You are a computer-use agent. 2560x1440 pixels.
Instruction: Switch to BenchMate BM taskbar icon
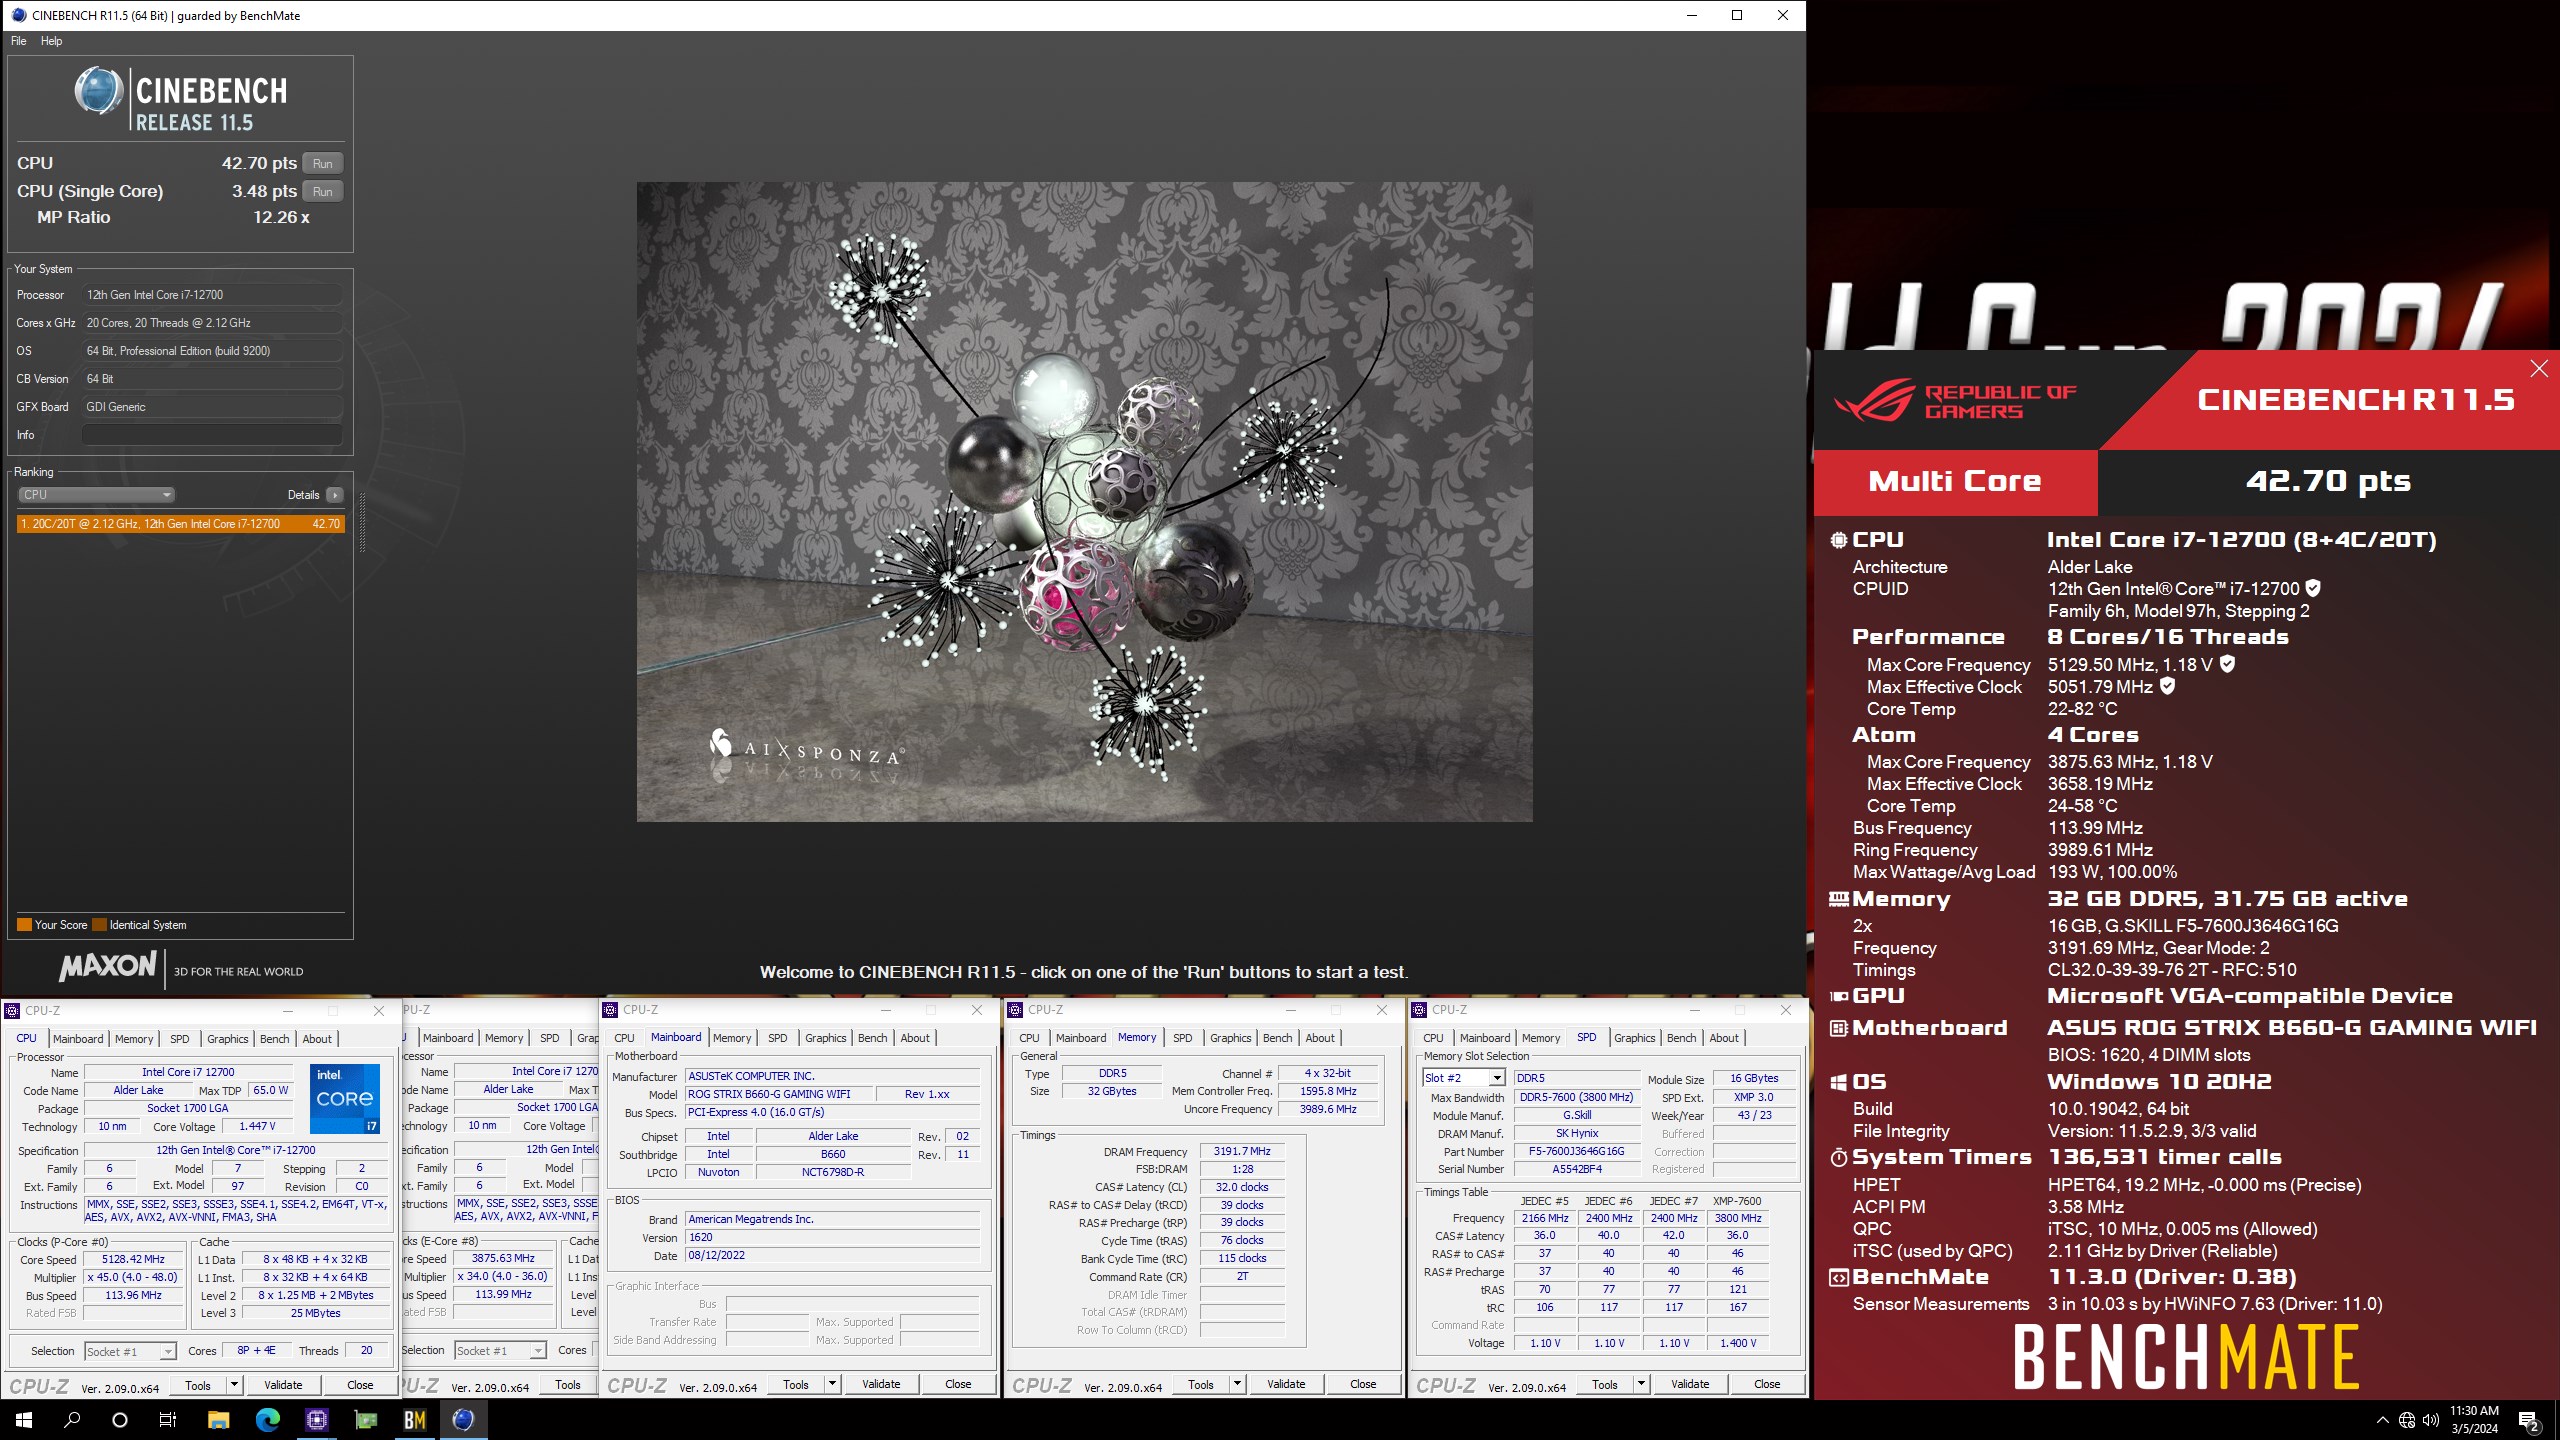click(414, 1420)
